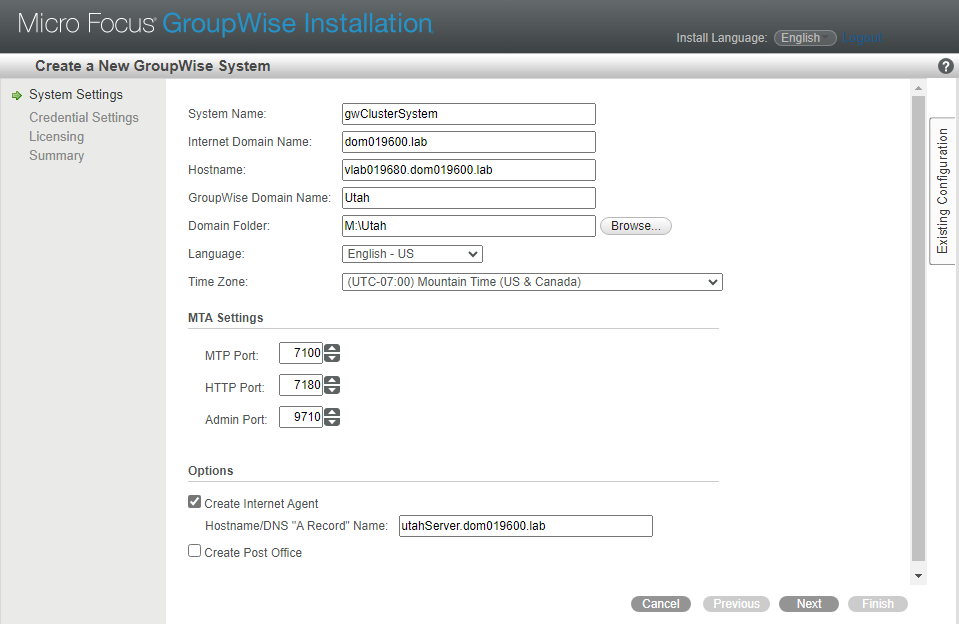Open Install Language English selector
Viewport: 959px width, 624px height.
[805, 38]
